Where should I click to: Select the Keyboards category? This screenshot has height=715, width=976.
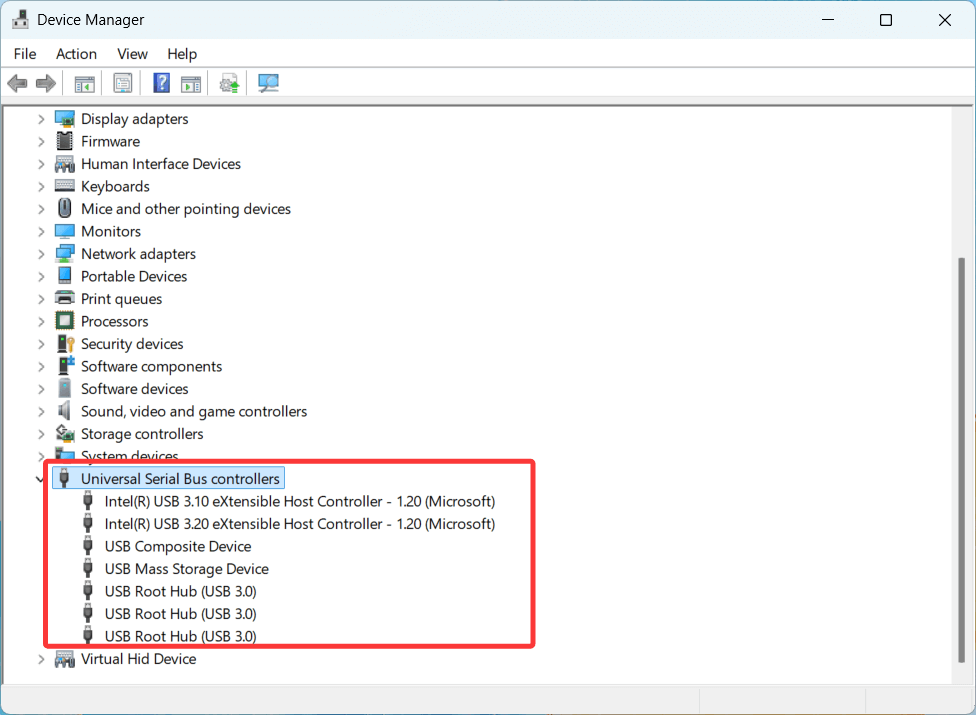113,186
